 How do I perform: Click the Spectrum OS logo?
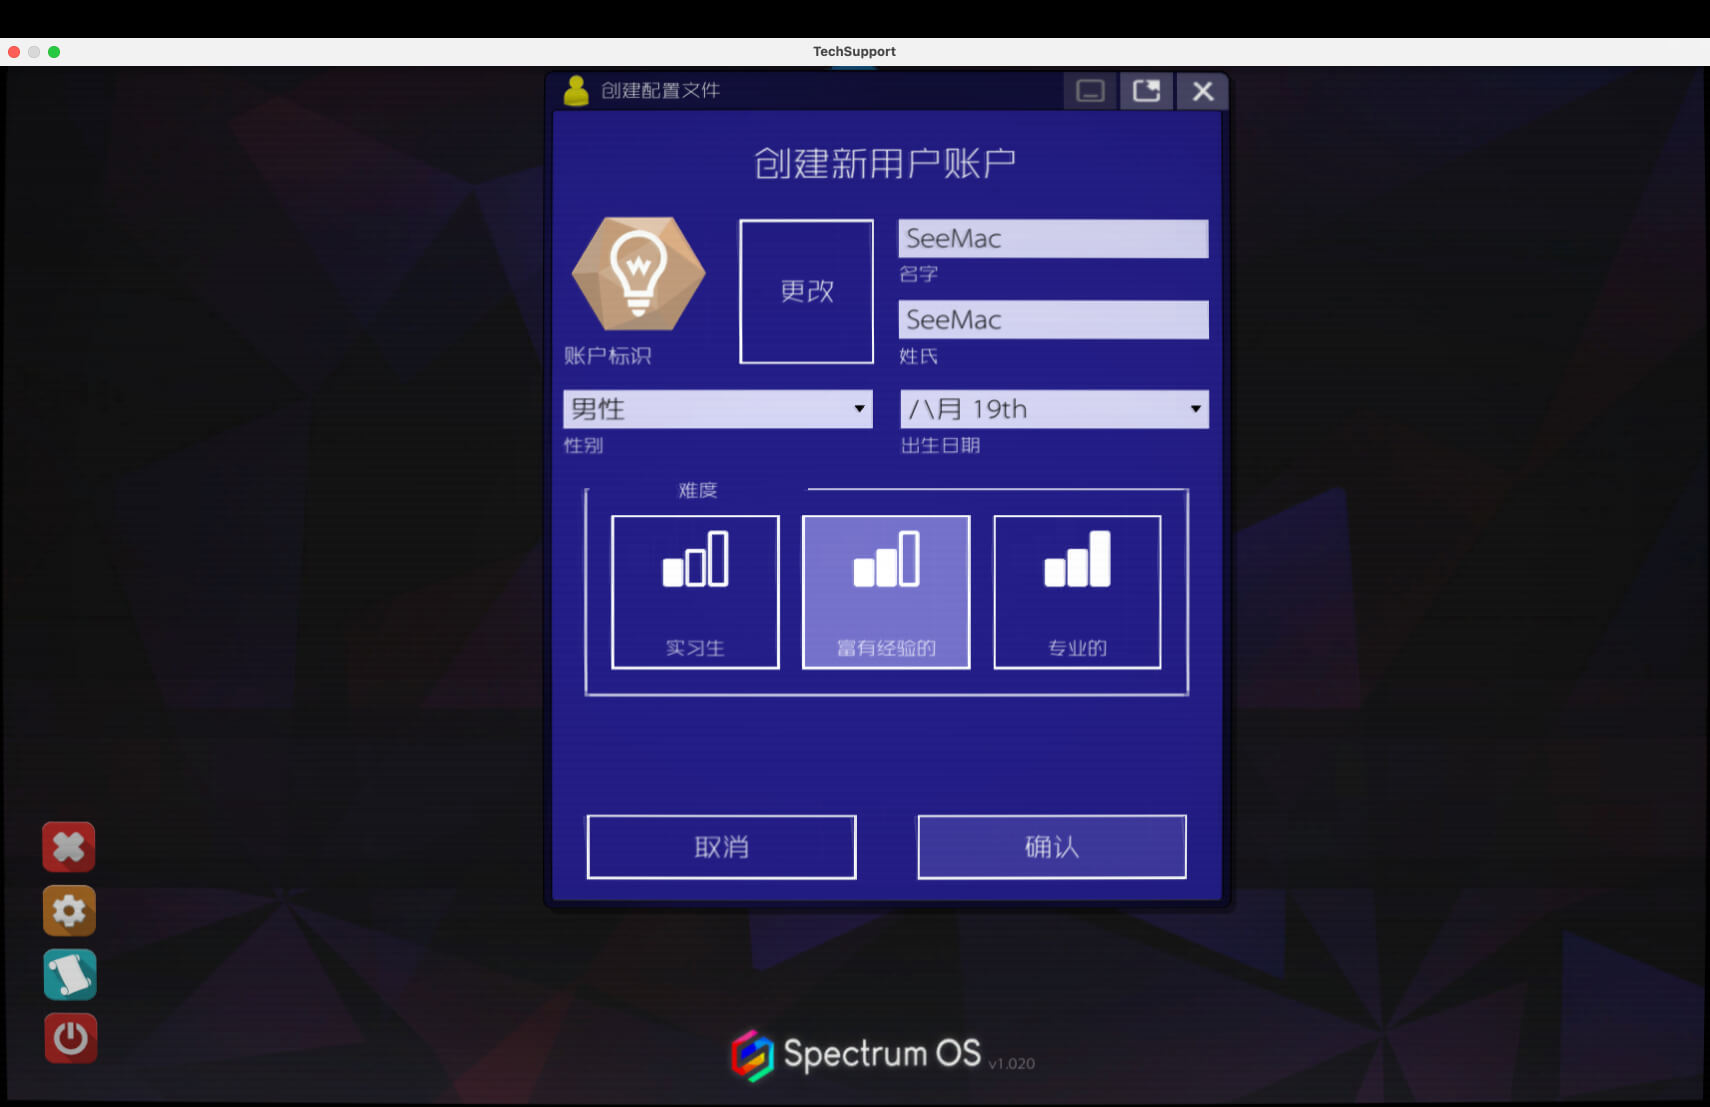pos(753,1055)
